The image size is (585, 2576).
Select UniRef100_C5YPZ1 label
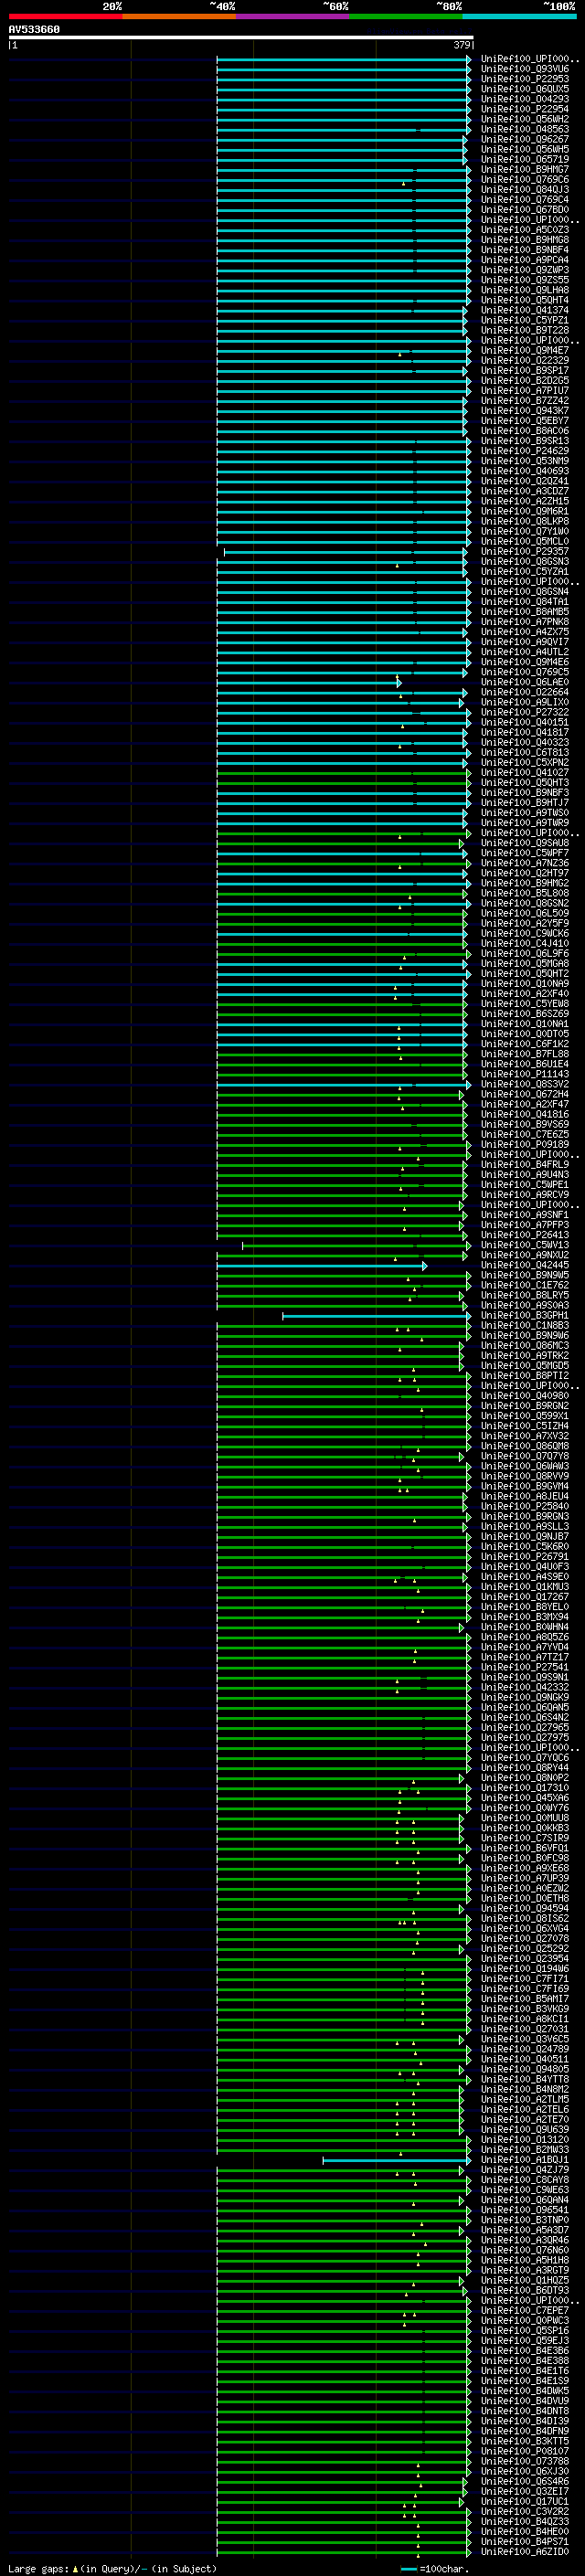(524, 320)
